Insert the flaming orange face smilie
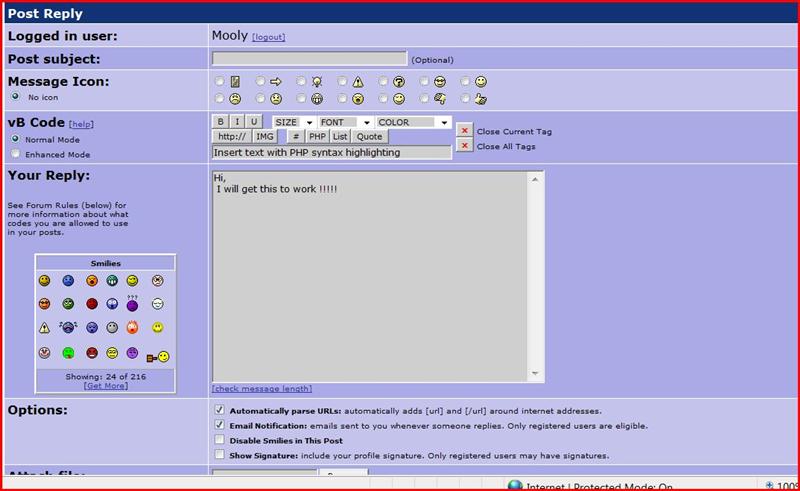 (x=132, y=327)
